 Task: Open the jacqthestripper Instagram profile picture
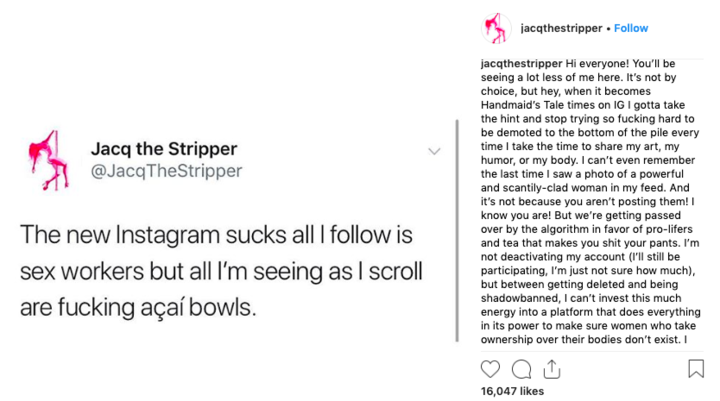pyautogui.click(x=497, y=28)
